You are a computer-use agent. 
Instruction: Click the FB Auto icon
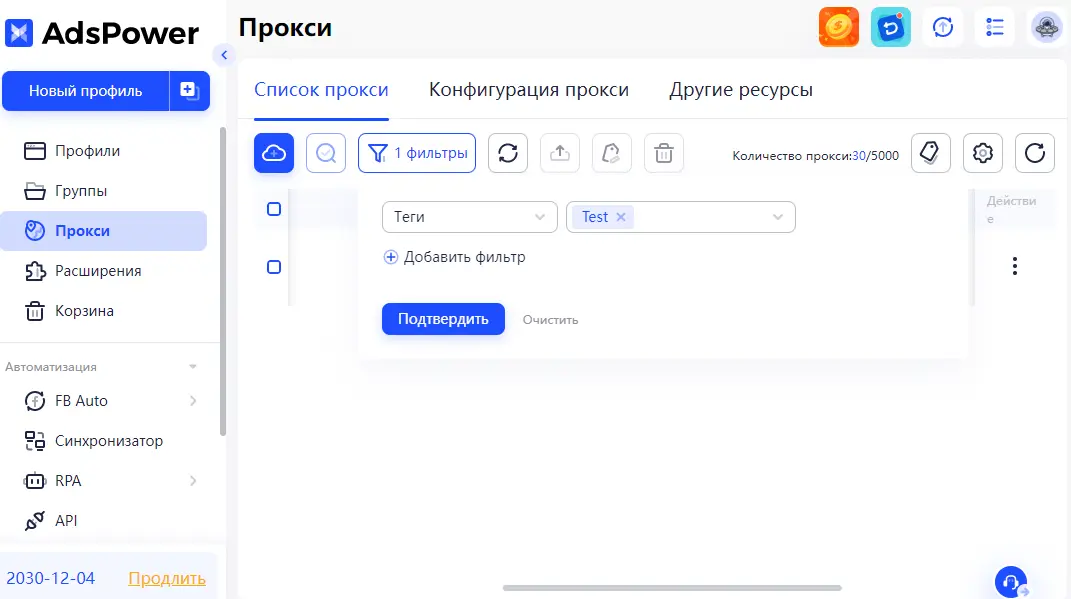tap(35, 401)
